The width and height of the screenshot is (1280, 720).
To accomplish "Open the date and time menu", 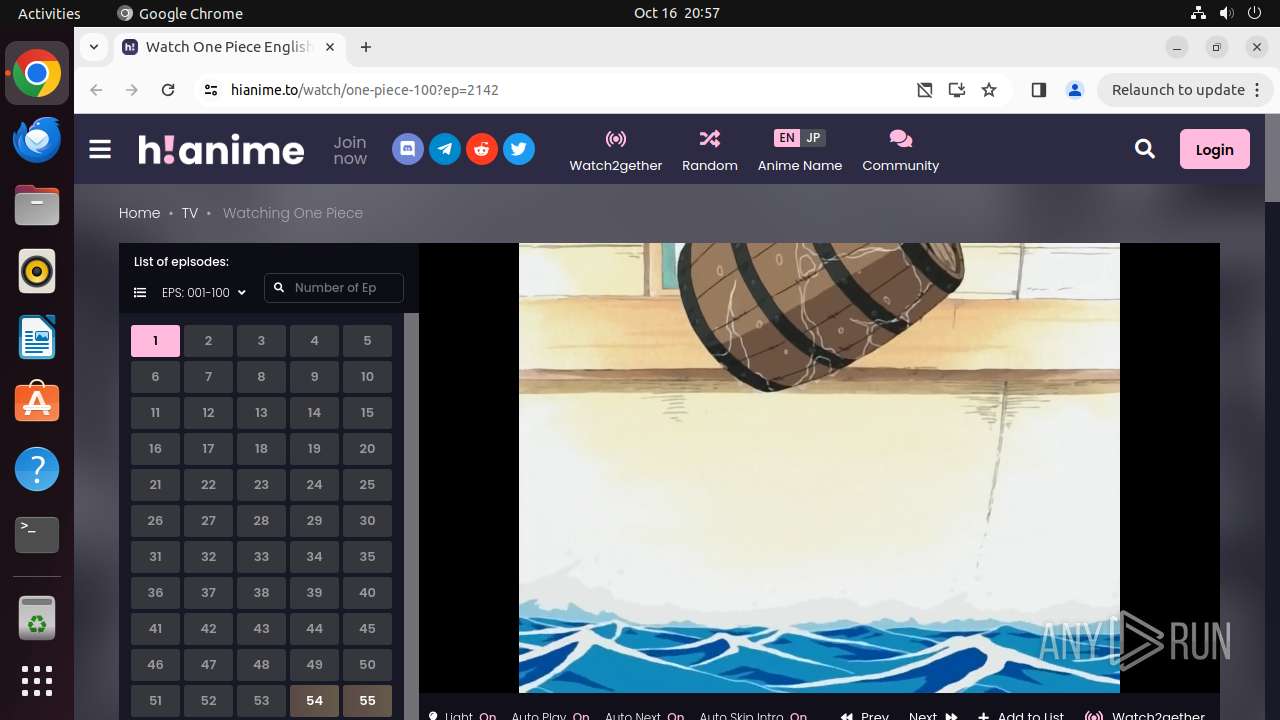I will coord(677,13).
